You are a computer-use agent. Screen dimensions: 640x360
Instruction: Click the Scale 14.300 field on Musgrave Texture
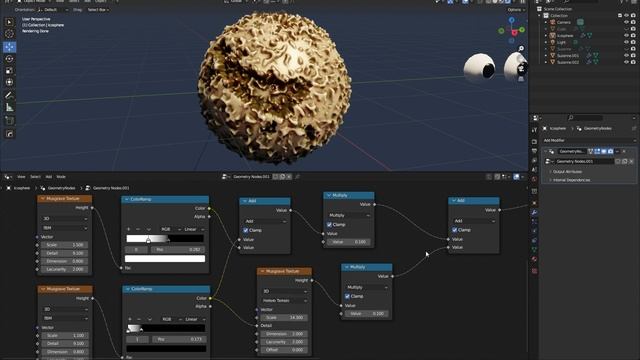pos(284,318)
